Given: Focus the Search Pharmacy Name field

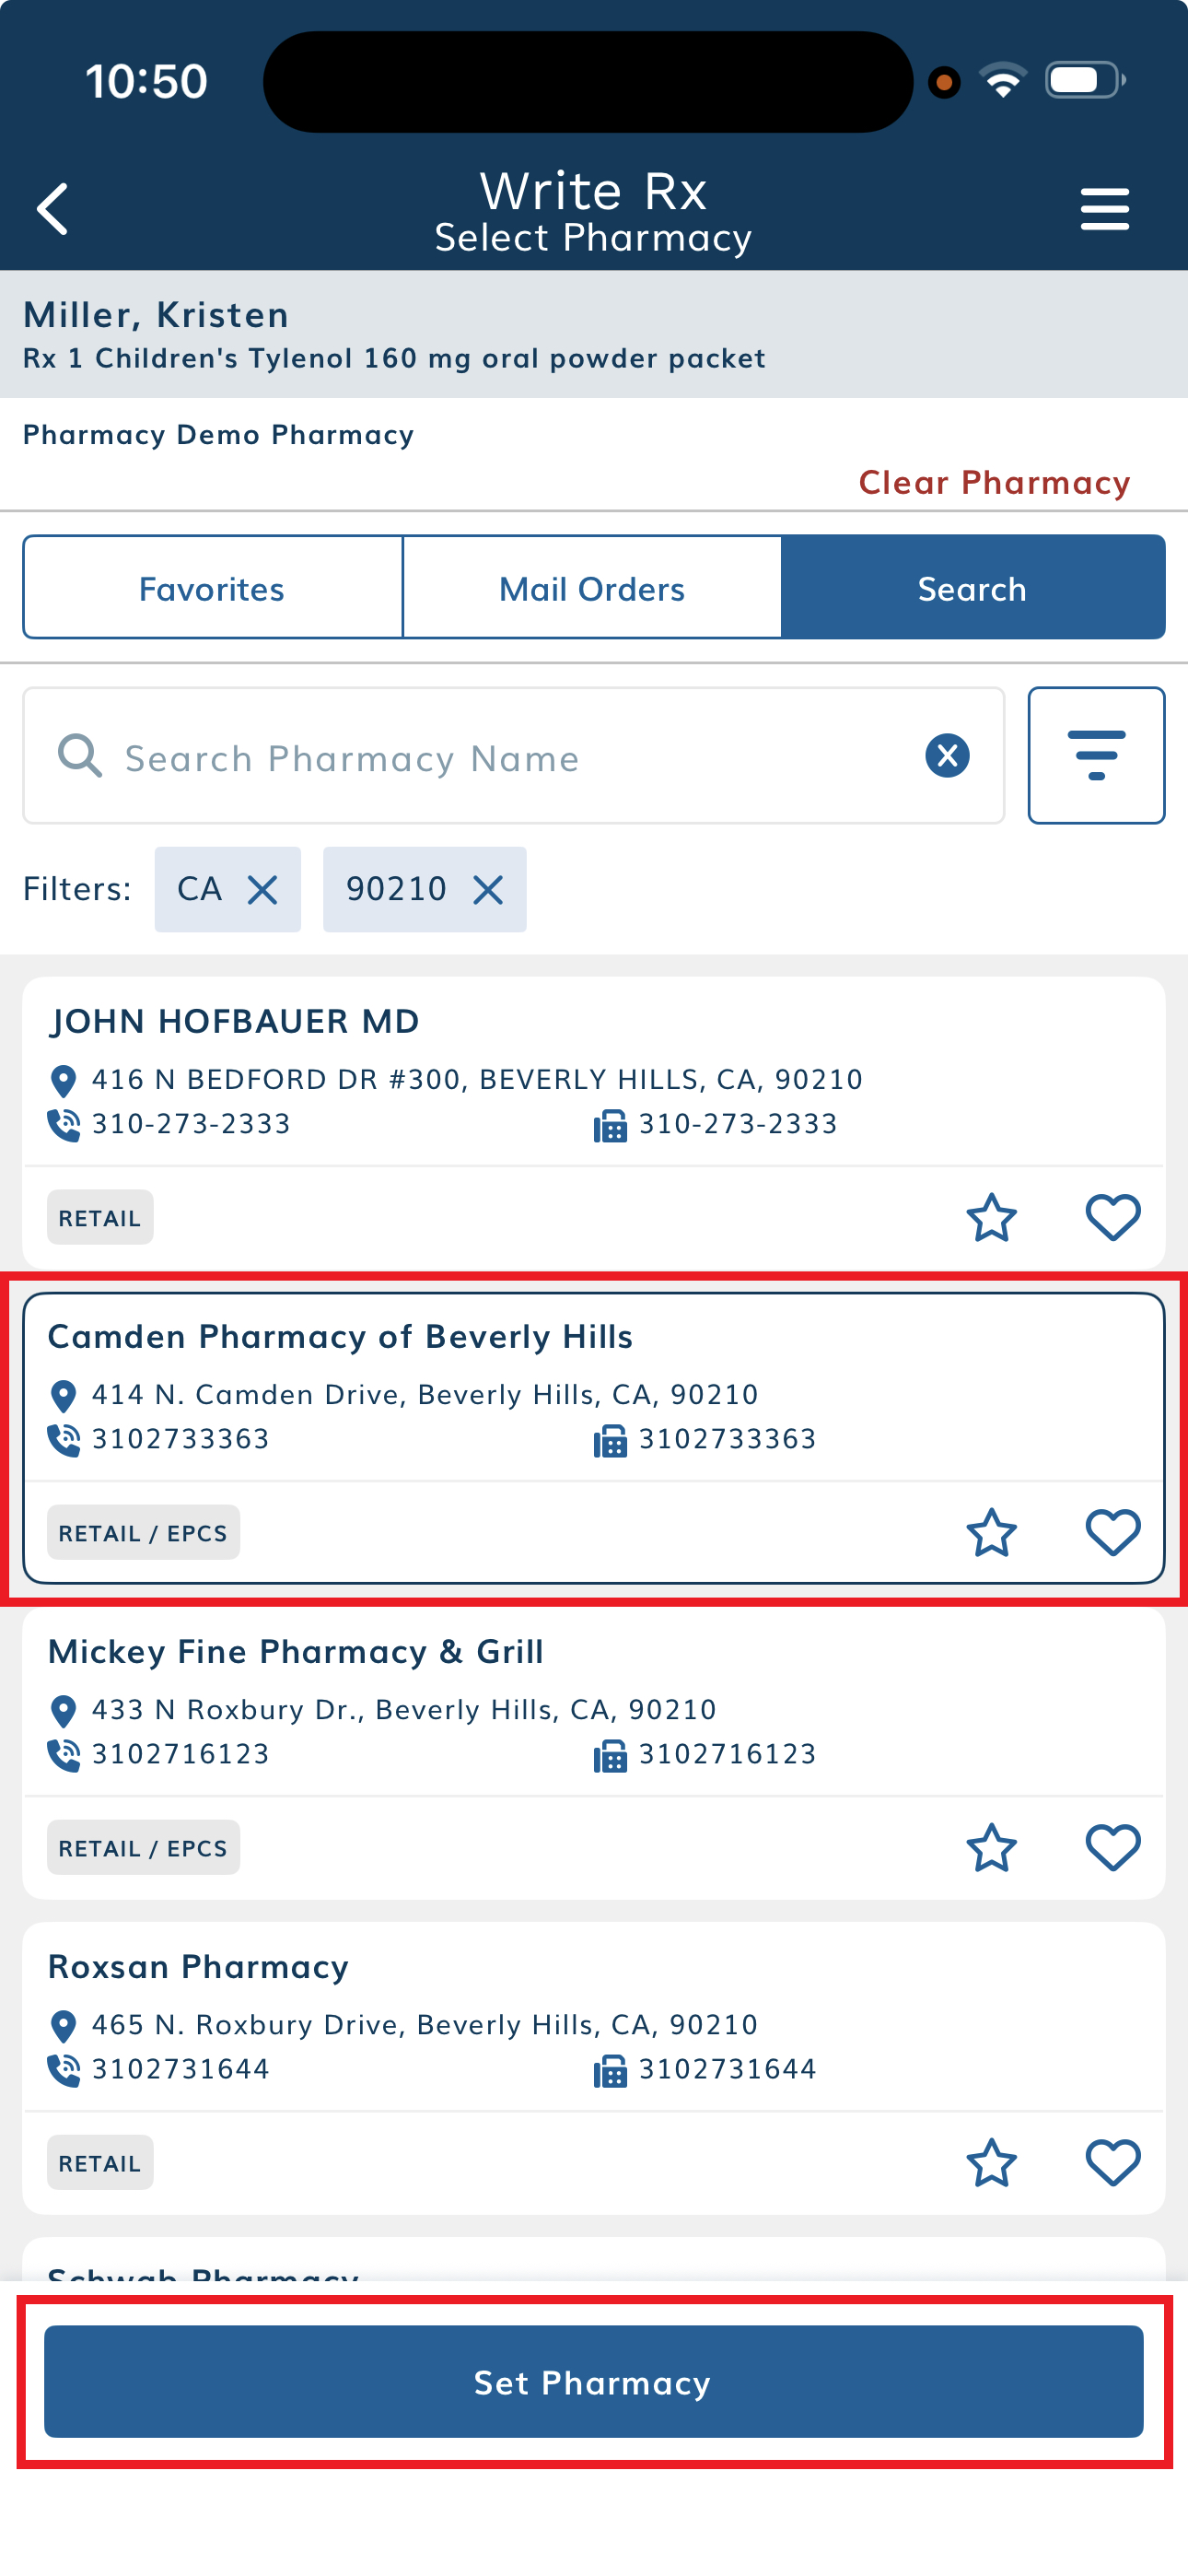Looking at the screenshot, I should coord(500,757).
